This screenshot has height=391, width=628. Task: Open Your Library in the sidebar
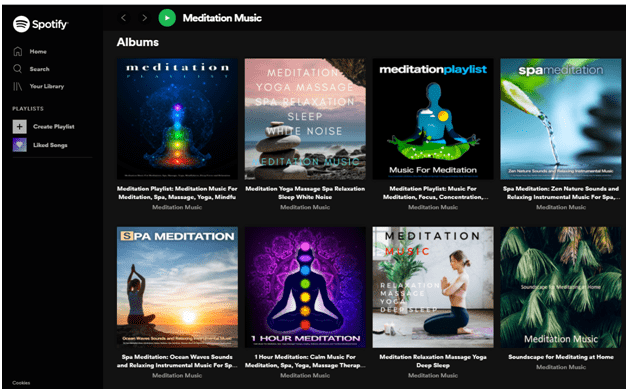point(46,86)
